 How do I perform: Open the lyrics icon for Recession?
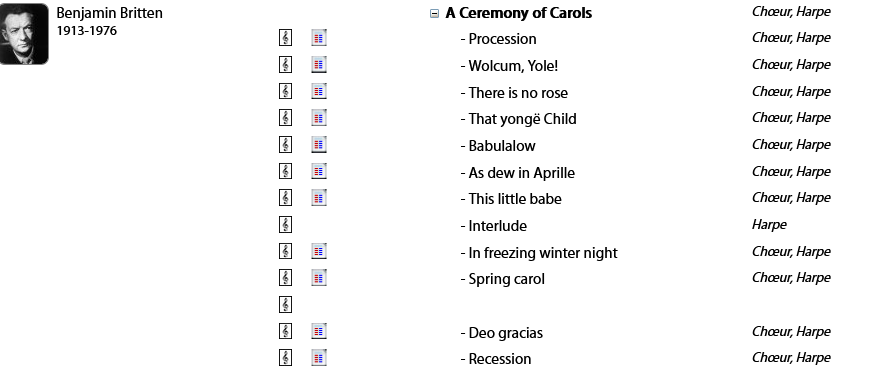(x=319, y=357)
